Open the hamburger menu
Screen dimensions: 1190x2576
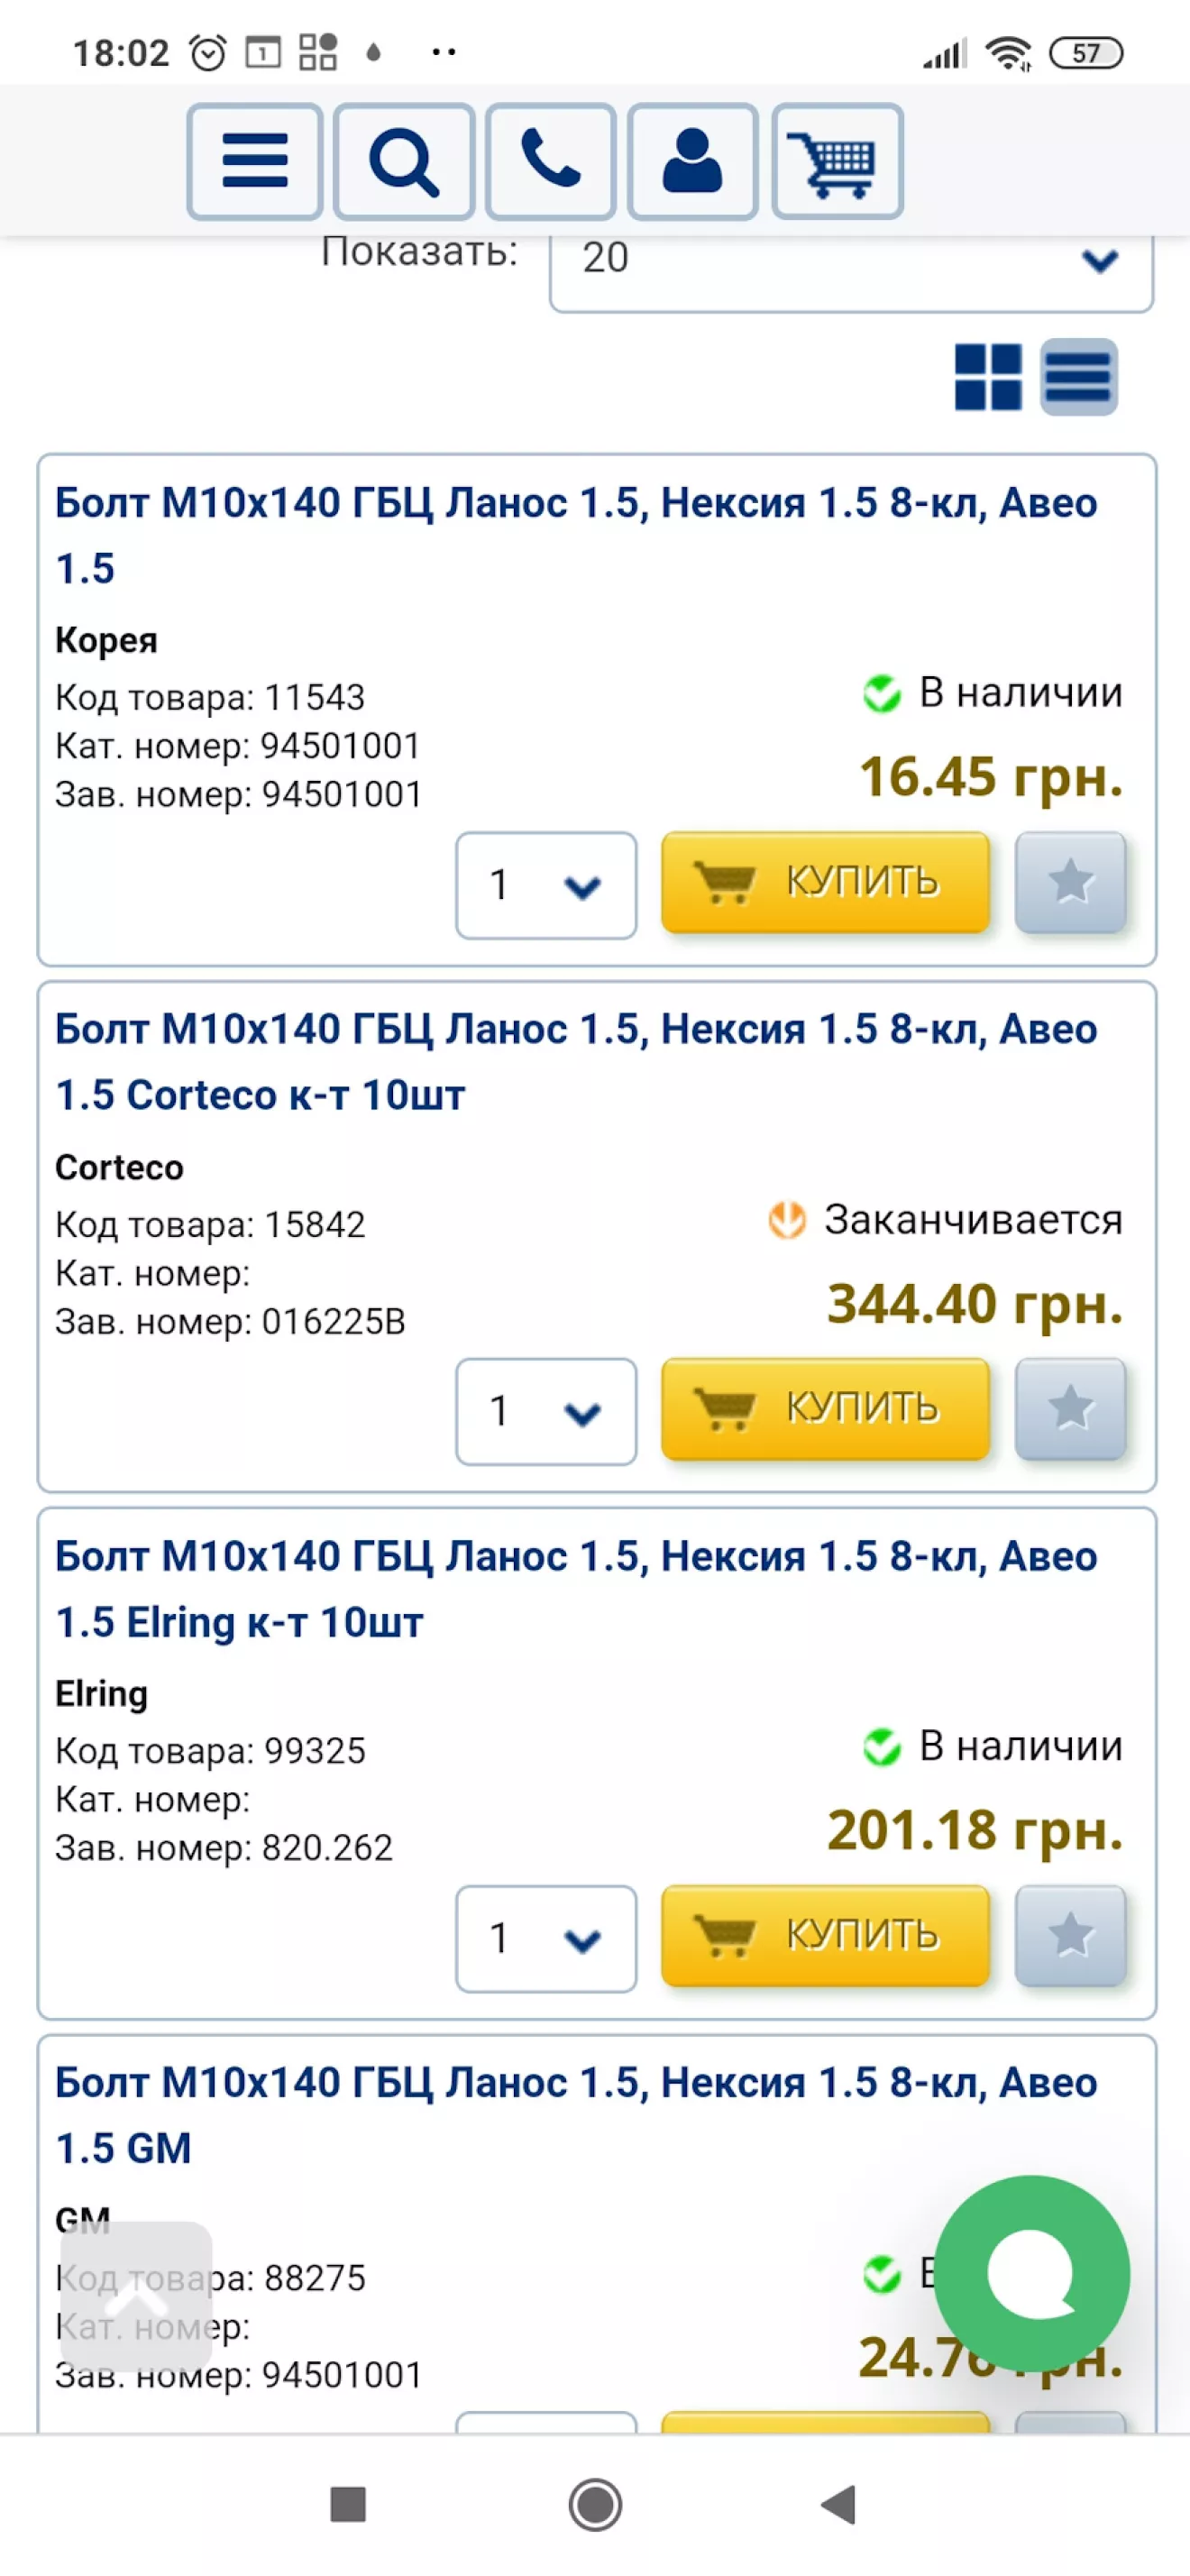(254, 161)
